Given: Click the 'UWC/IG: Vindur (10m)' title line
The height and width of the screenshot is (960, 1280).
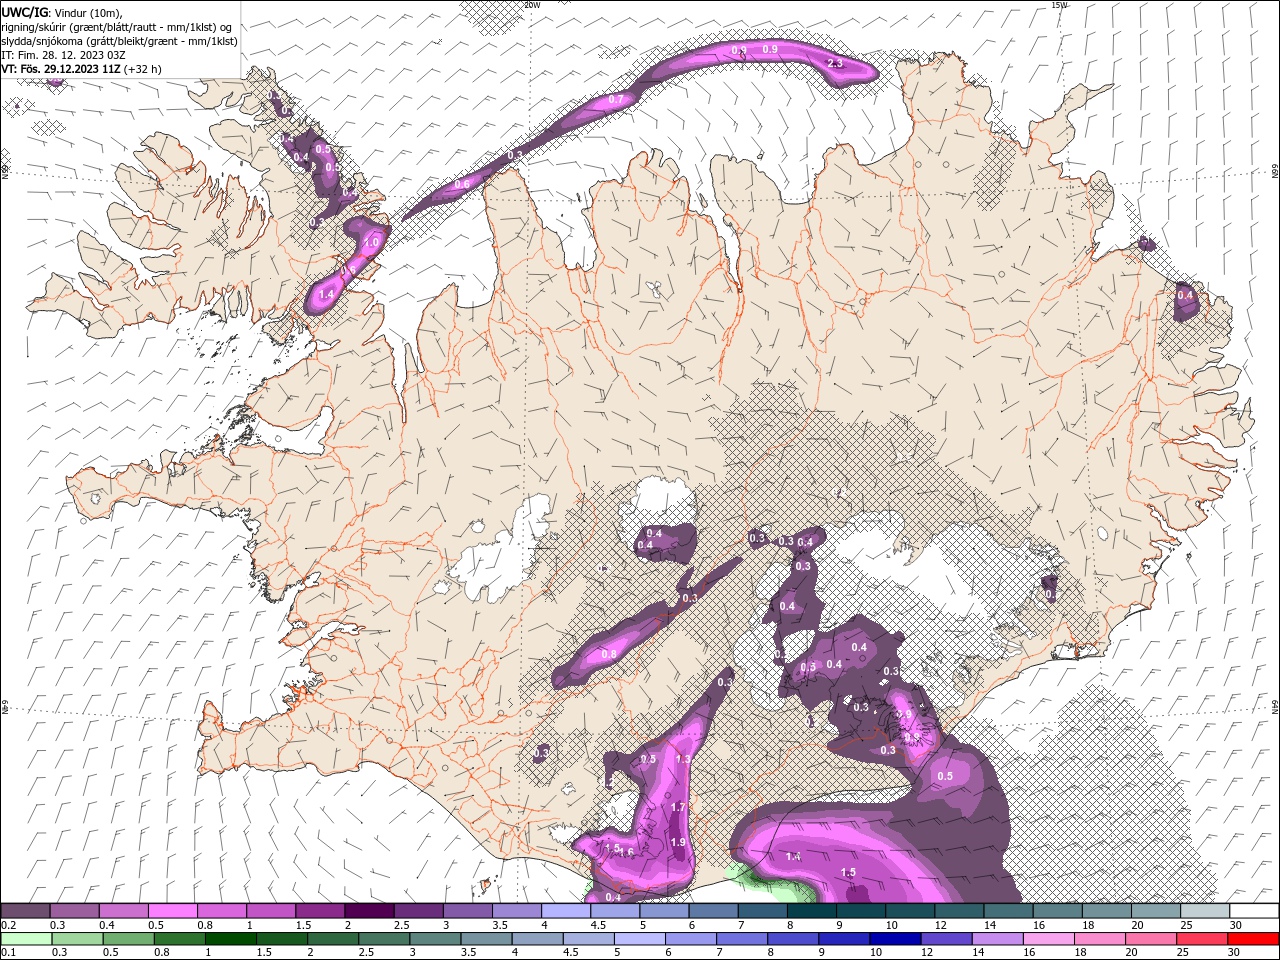Looking at the screenshot, I should click(61, 11).
